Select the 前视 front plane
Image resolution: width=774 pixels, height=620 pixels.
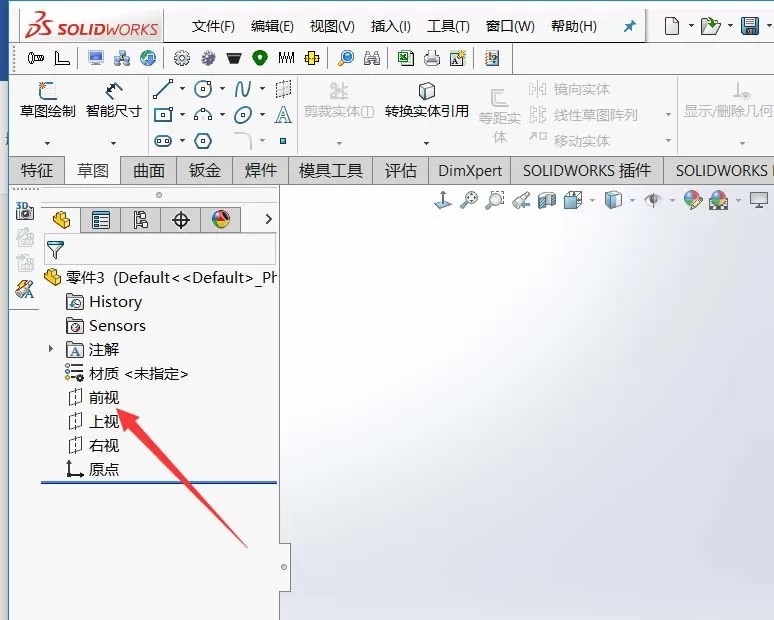coord(94,397)
